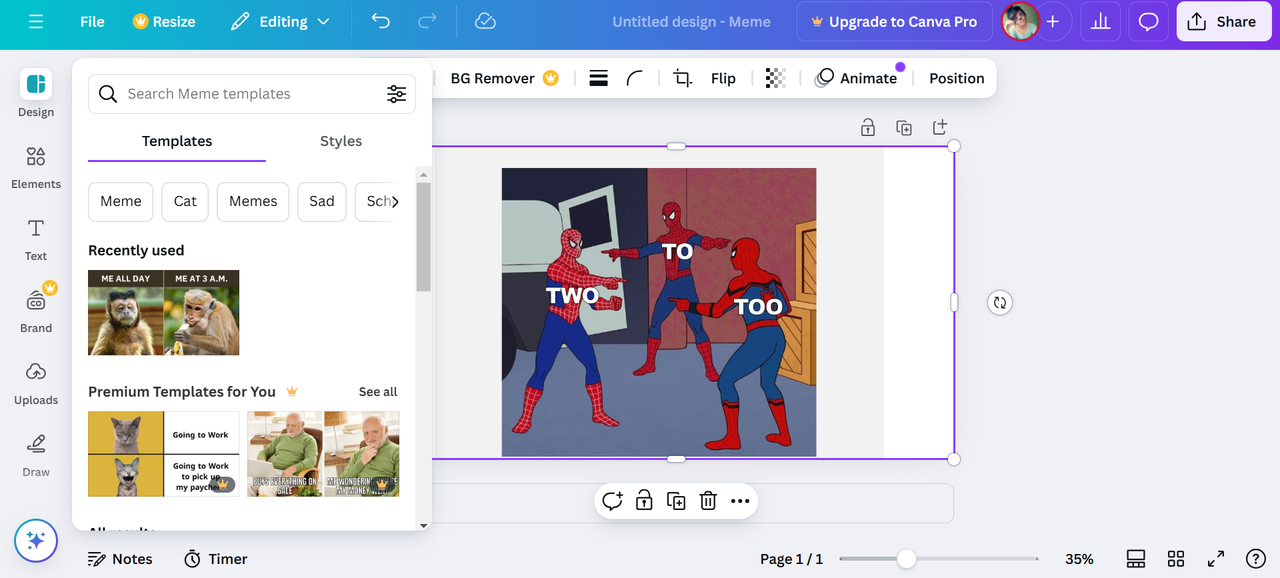The height and width of the screenshot is (578, 1280).
Task: Open the Text sidebar panel
Action: pyautogui.click(x=36, y=239)
